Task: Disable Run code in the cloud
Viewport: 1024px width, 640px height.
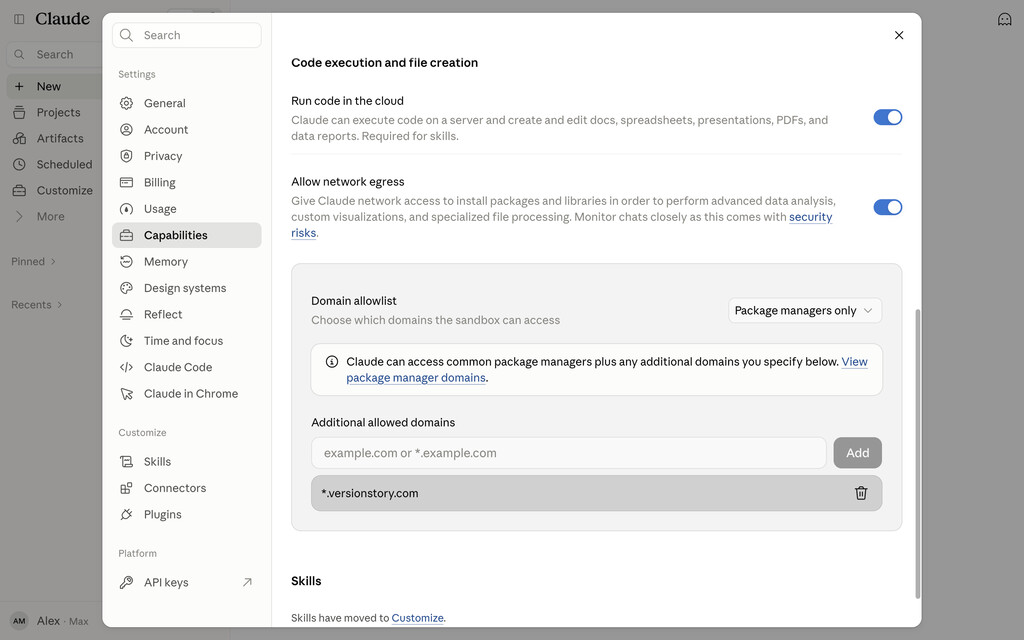Action: (x=888, y=117)
